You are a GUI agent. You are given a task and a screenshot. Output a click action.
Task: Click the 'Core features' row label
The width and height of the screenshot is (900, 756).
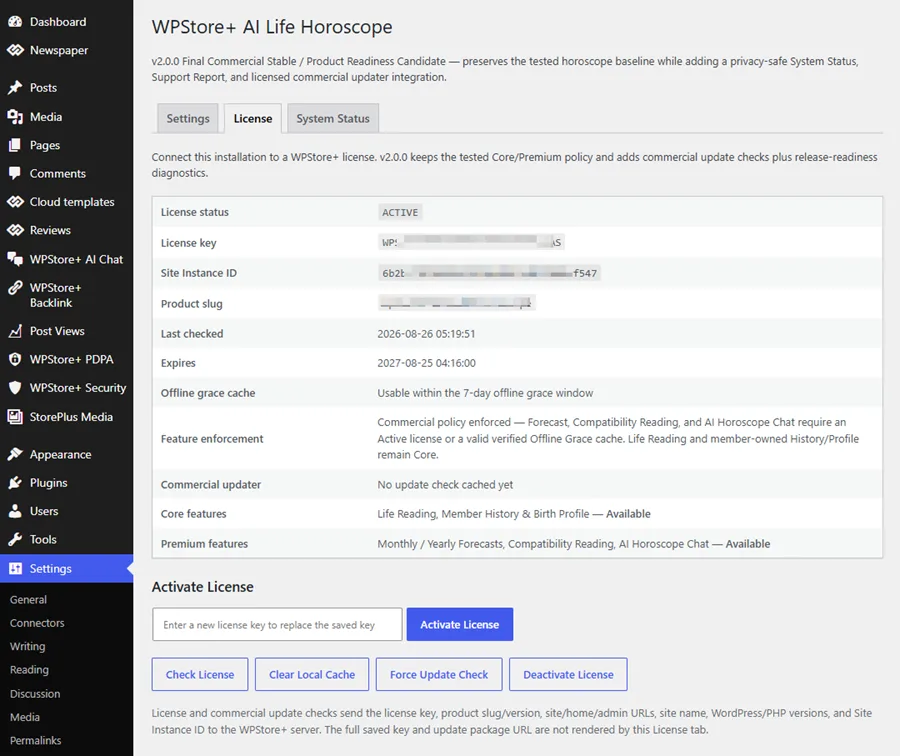(193, 514)
